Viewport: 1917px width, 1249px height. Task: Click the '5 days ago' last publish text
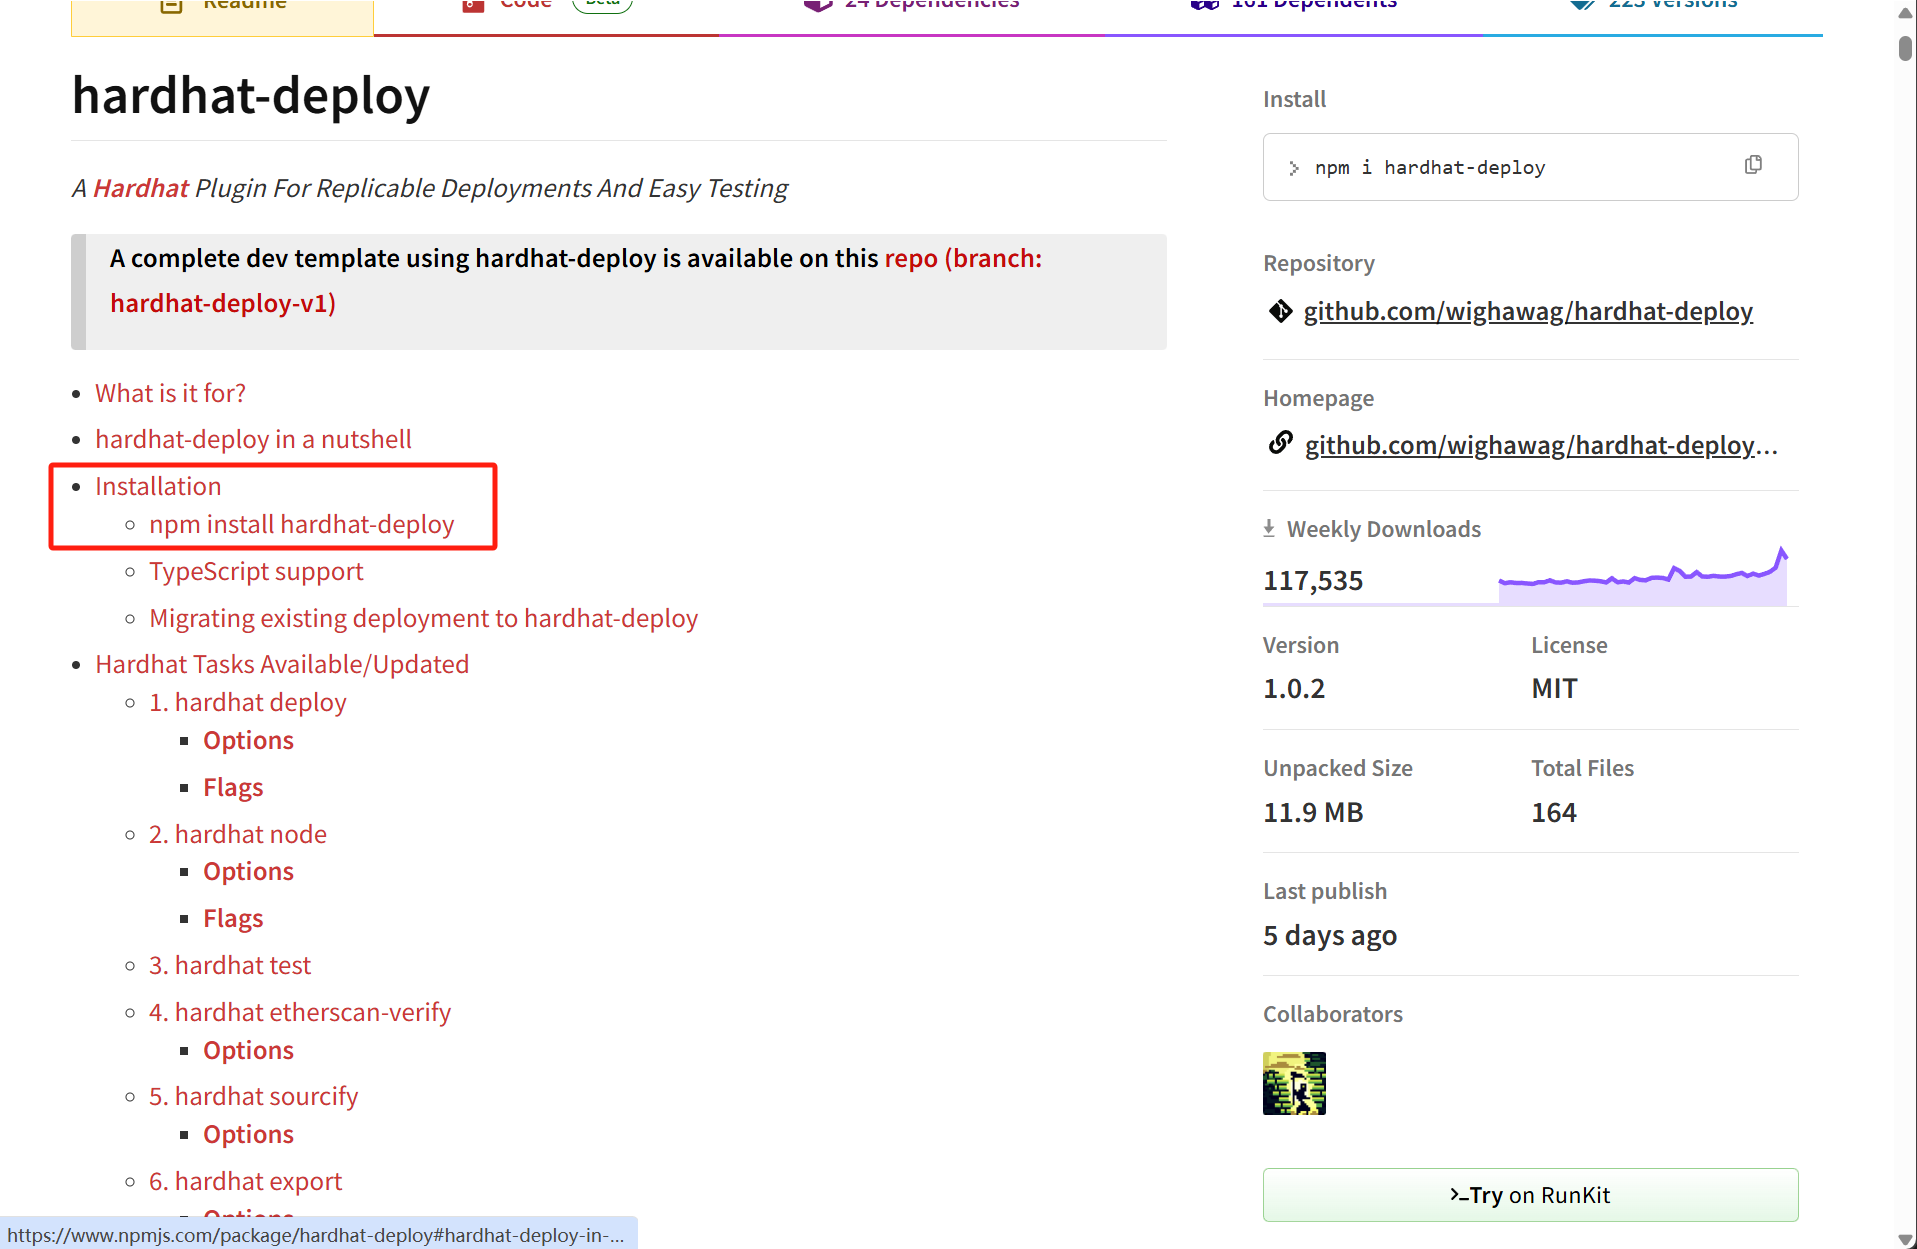(x=1330, y=935)
